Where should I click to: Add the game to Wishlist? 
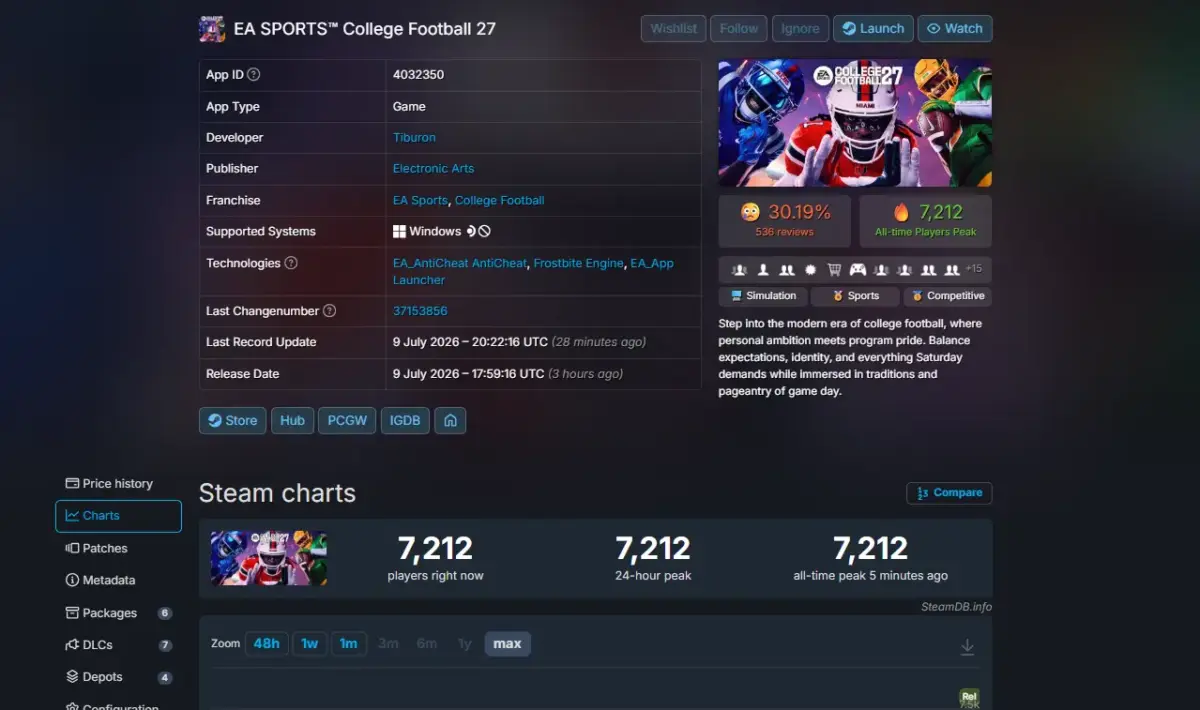pyautogui.click(x=674, y=29)
